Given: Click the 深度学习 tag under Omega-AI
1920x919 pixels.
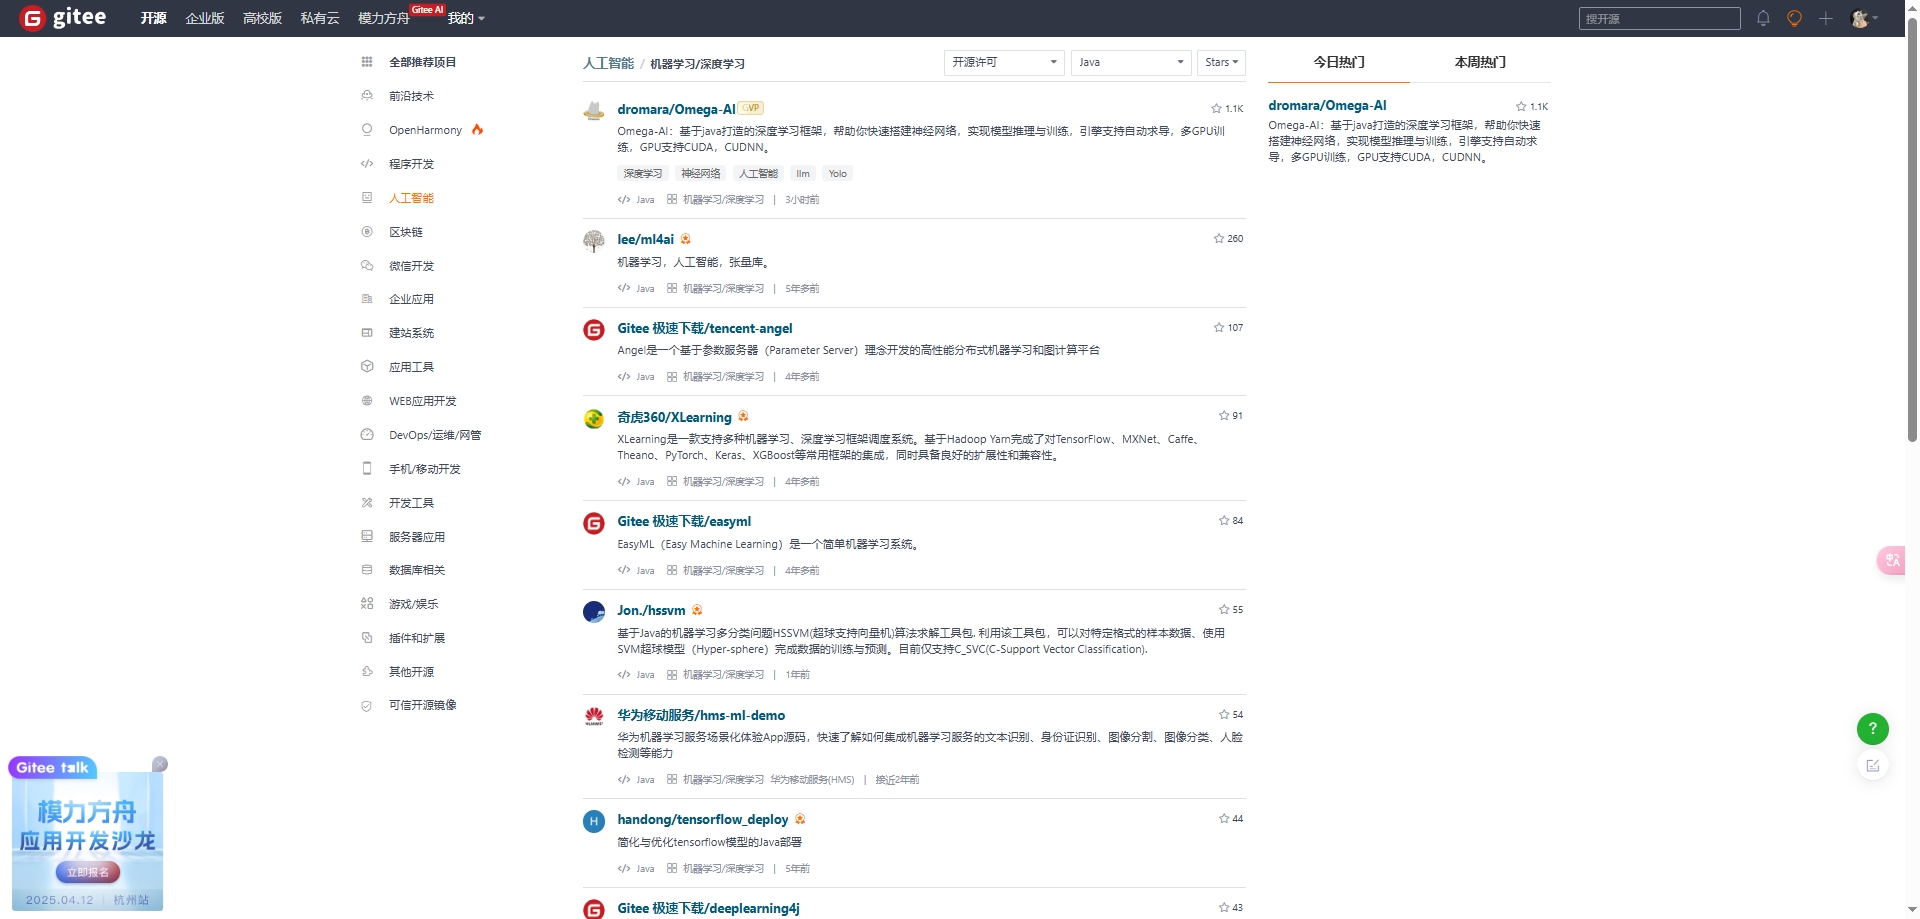Looking at the screenshot, I should coord(643,173).
